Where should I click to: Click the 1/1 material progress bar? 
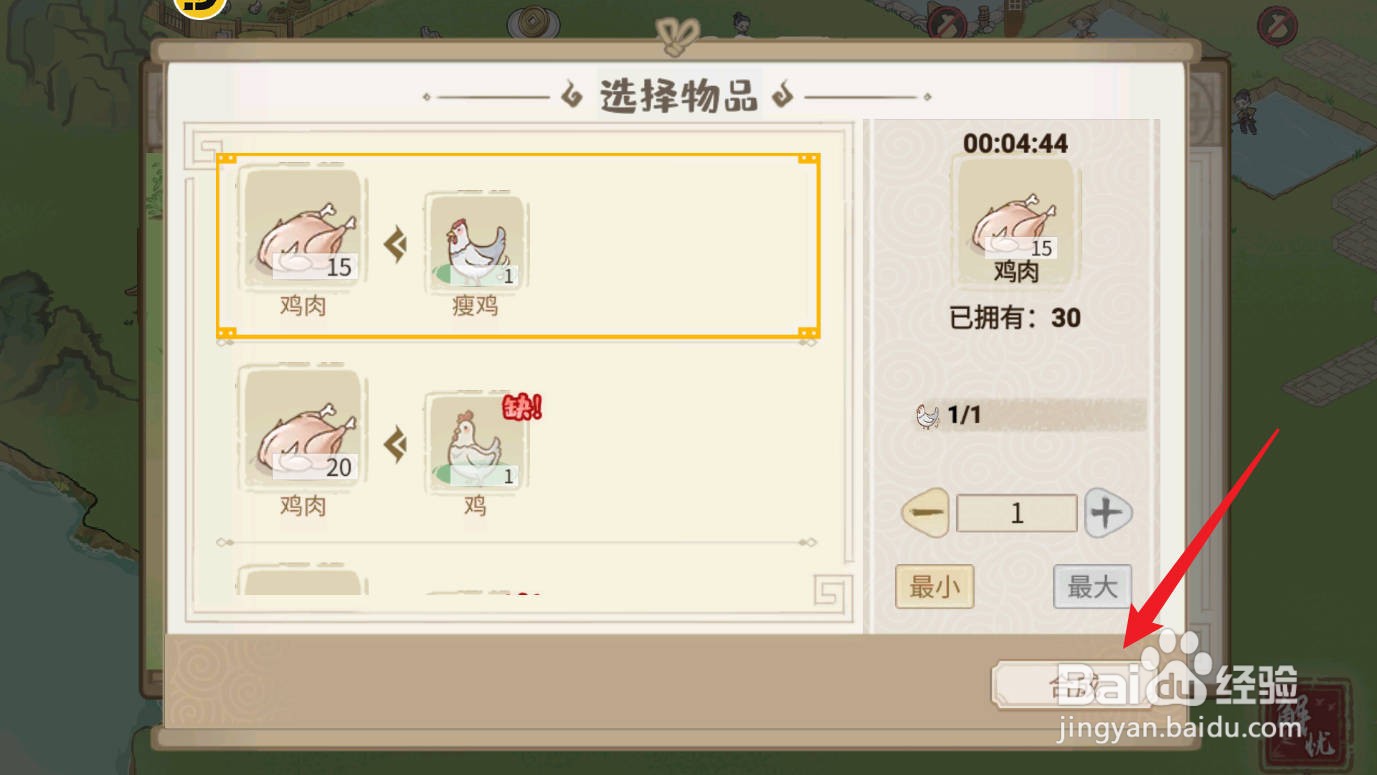(1030, 415)
